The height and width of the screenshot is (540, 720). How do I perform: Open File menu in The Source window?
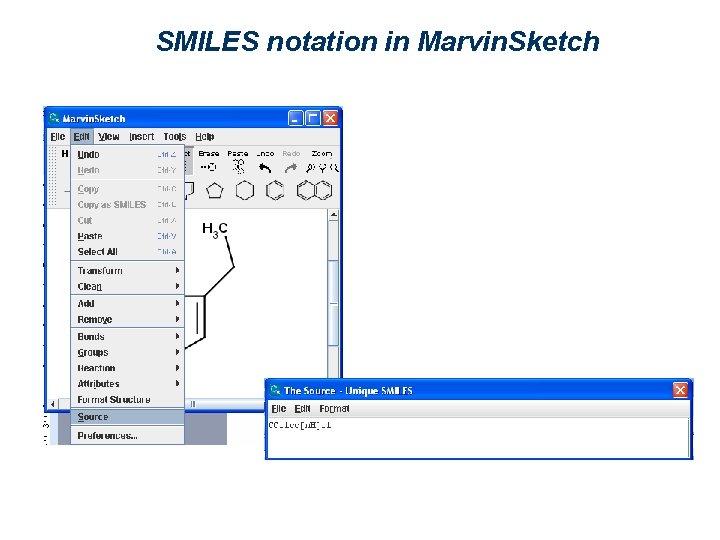pos(279,409)
